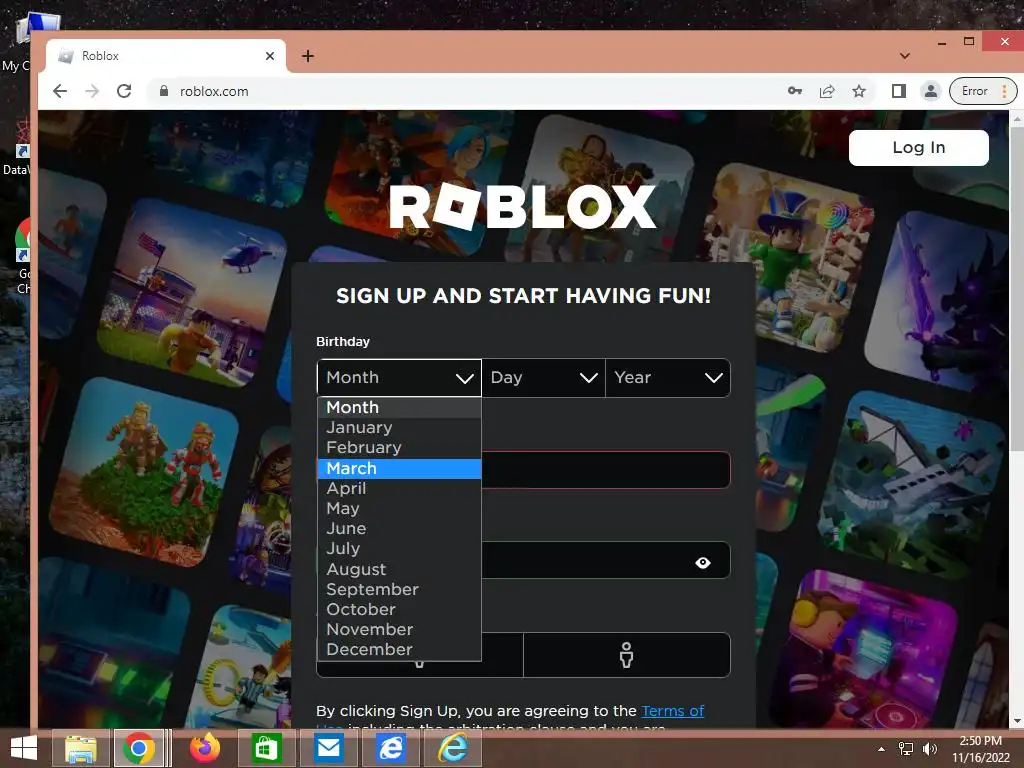Open Internet Explorer from taskbar
The image size is (1024, 768).
[453, 748]
